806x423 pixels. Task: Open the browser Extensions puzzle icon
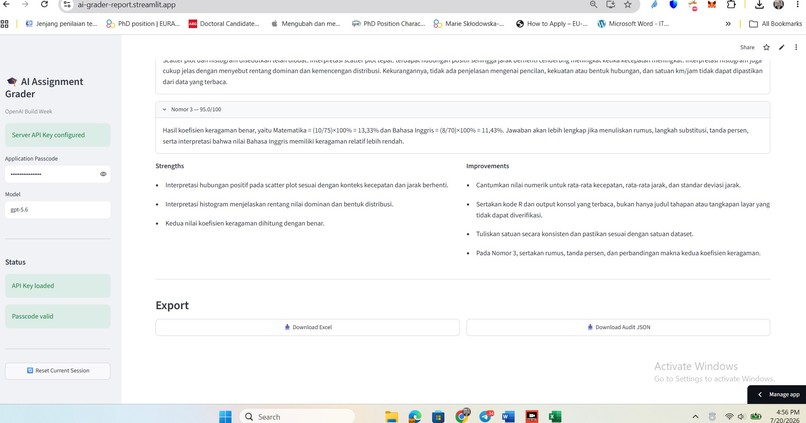731,5
